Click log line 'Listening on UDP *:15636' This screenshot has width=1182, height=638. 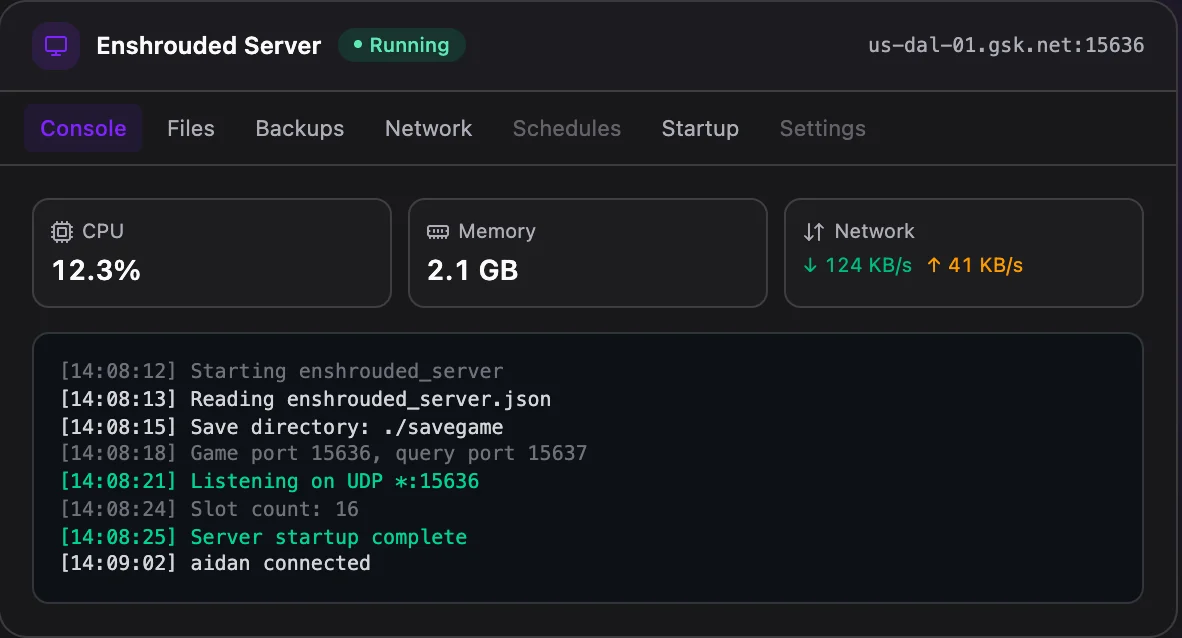pyautogui.click(x=270, y=481)
